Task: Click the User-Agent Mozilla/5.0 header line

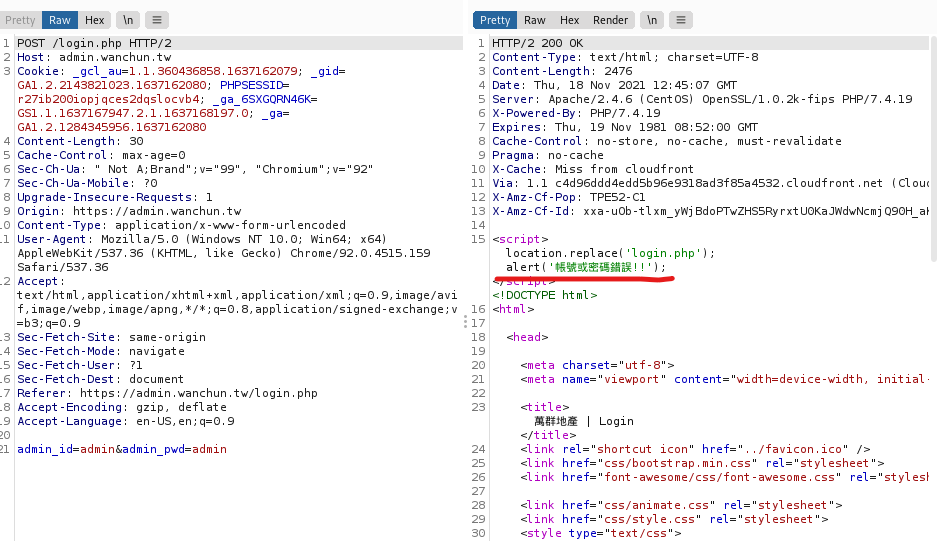Action: click(x=202, y=239)
